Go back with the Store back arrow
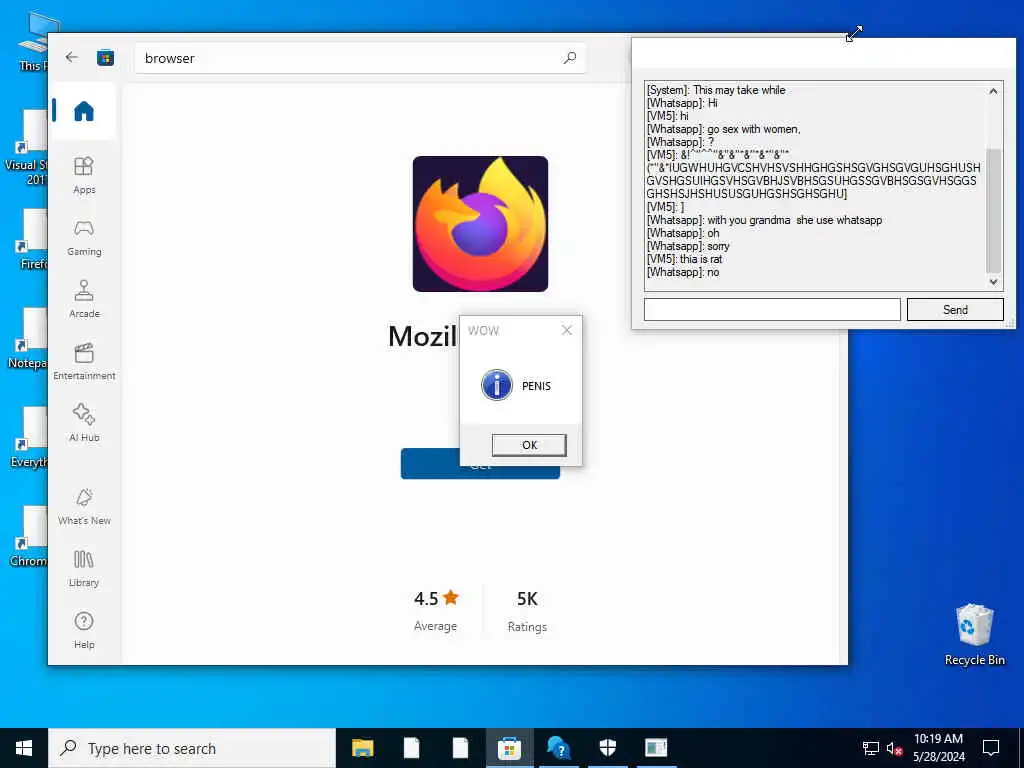 [72, 57]
